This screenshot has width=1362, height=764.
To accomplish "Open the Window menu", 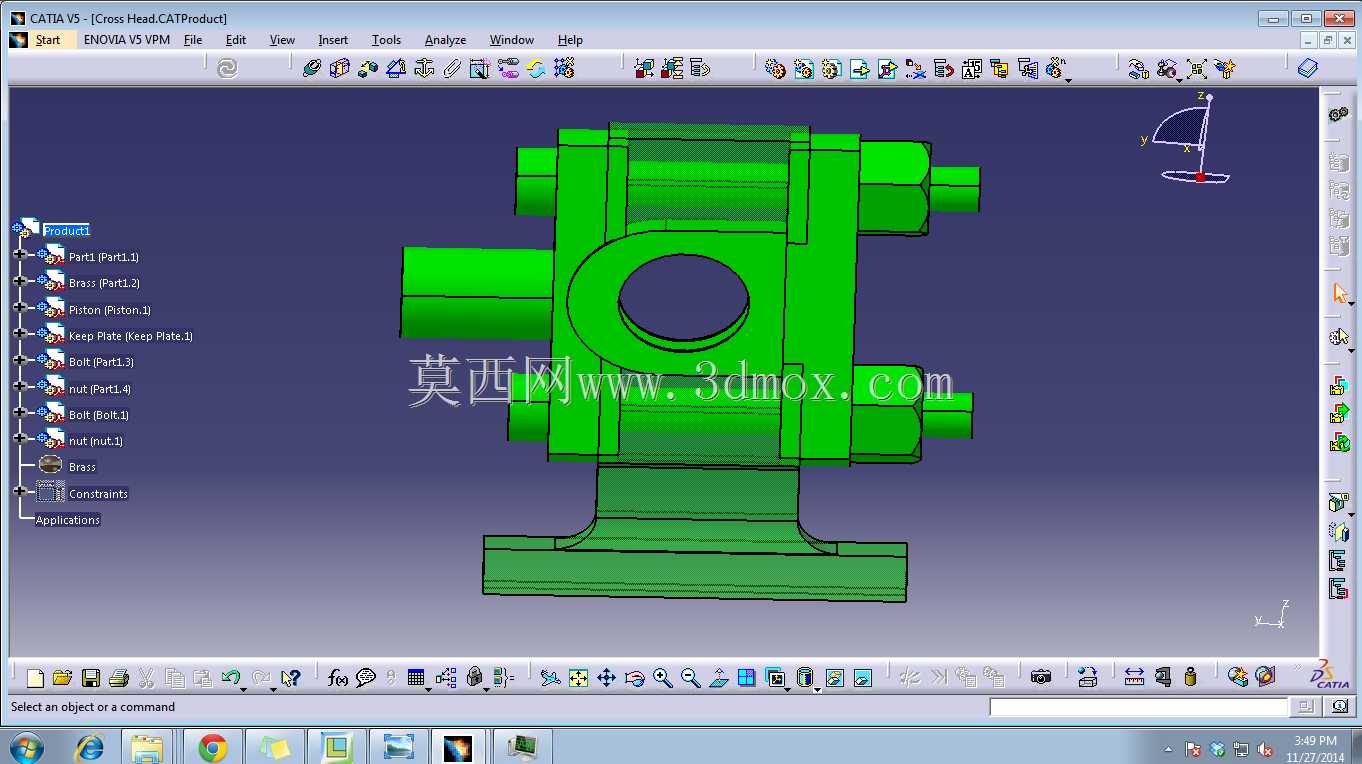I will [x=512, y=40].
